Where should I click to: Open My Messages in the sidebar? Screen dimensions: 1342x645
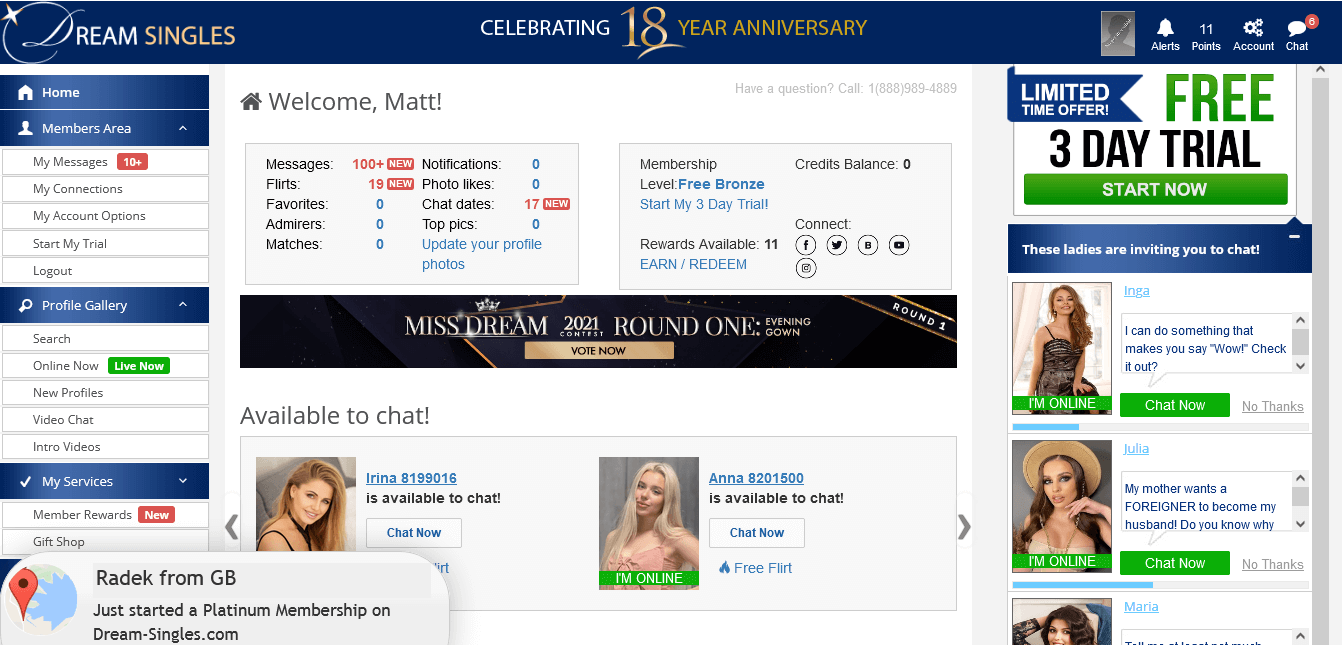(x=106, y=162)
